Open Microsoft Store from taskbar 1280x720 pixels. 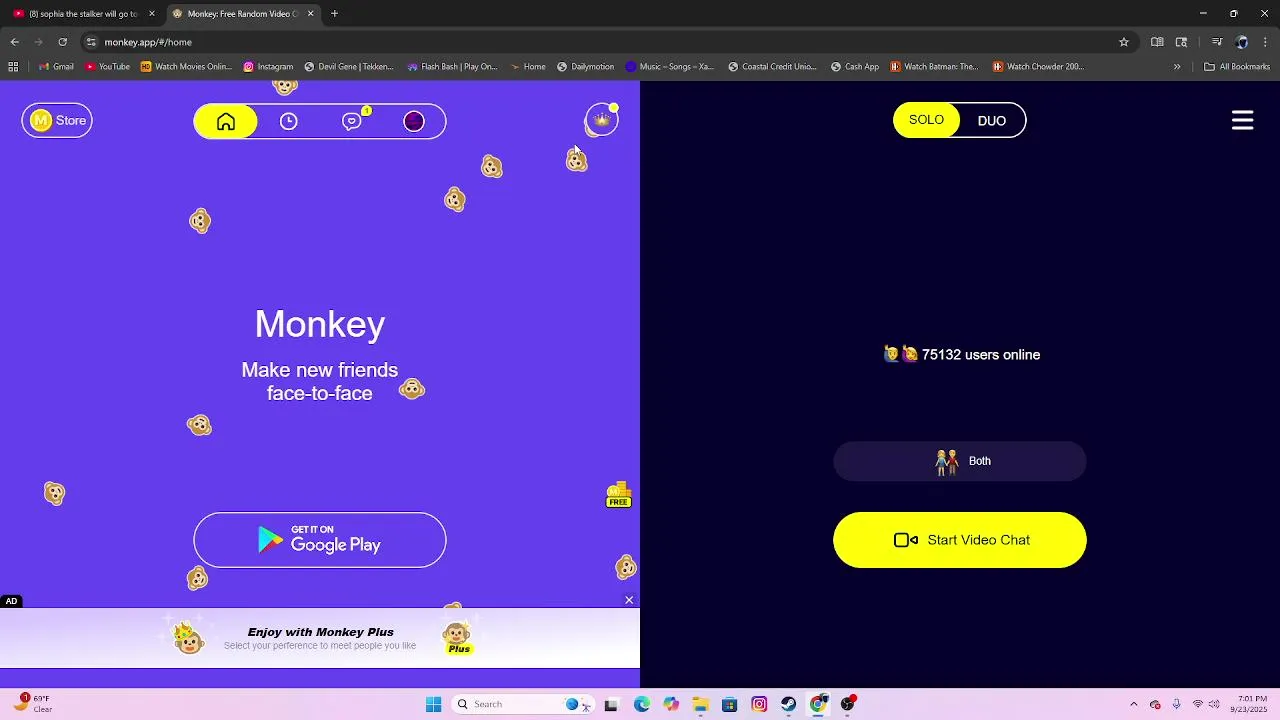(729, 704)
